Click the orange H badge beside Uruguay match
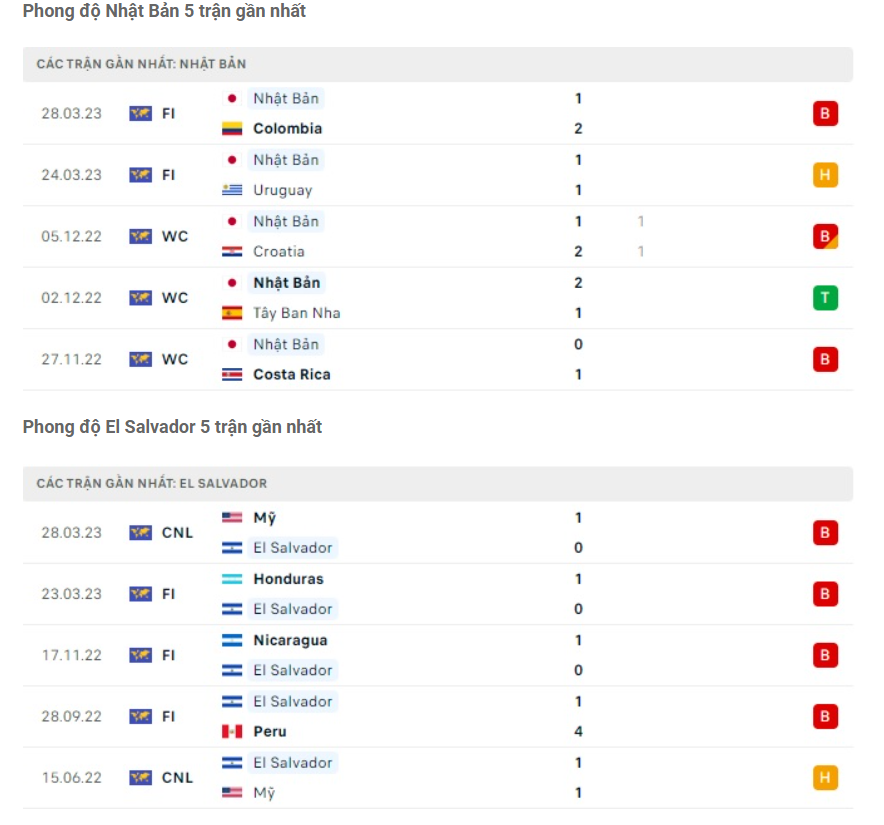 pos(825,174)
